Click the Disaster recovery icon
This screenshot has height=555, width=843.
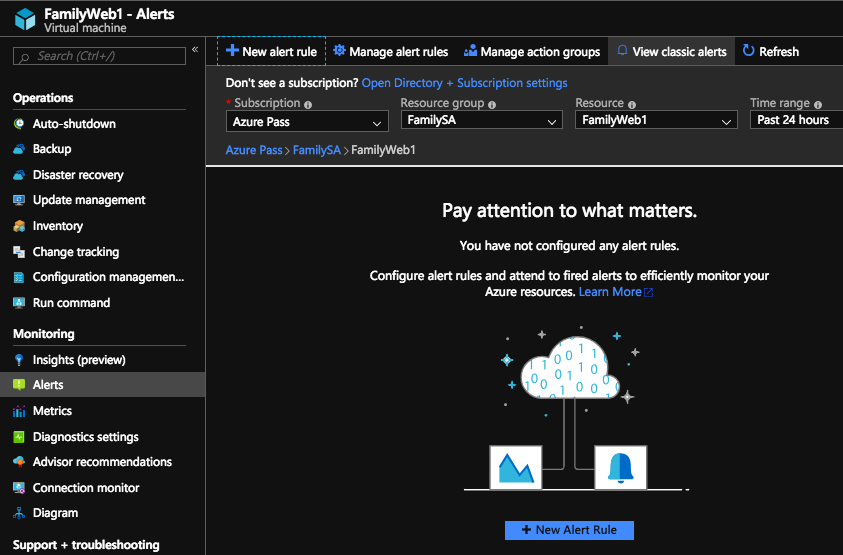pyautogui.click(x=19, y=175)
